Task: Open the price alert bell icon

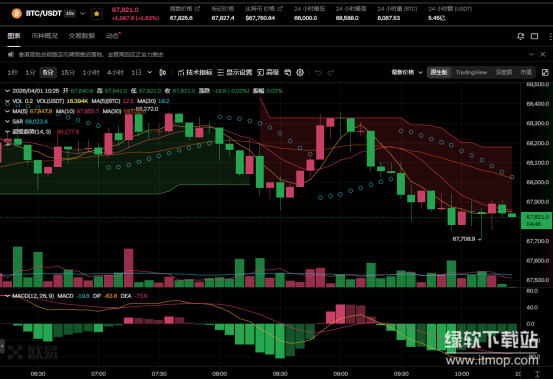Action: tap(521, 36)
